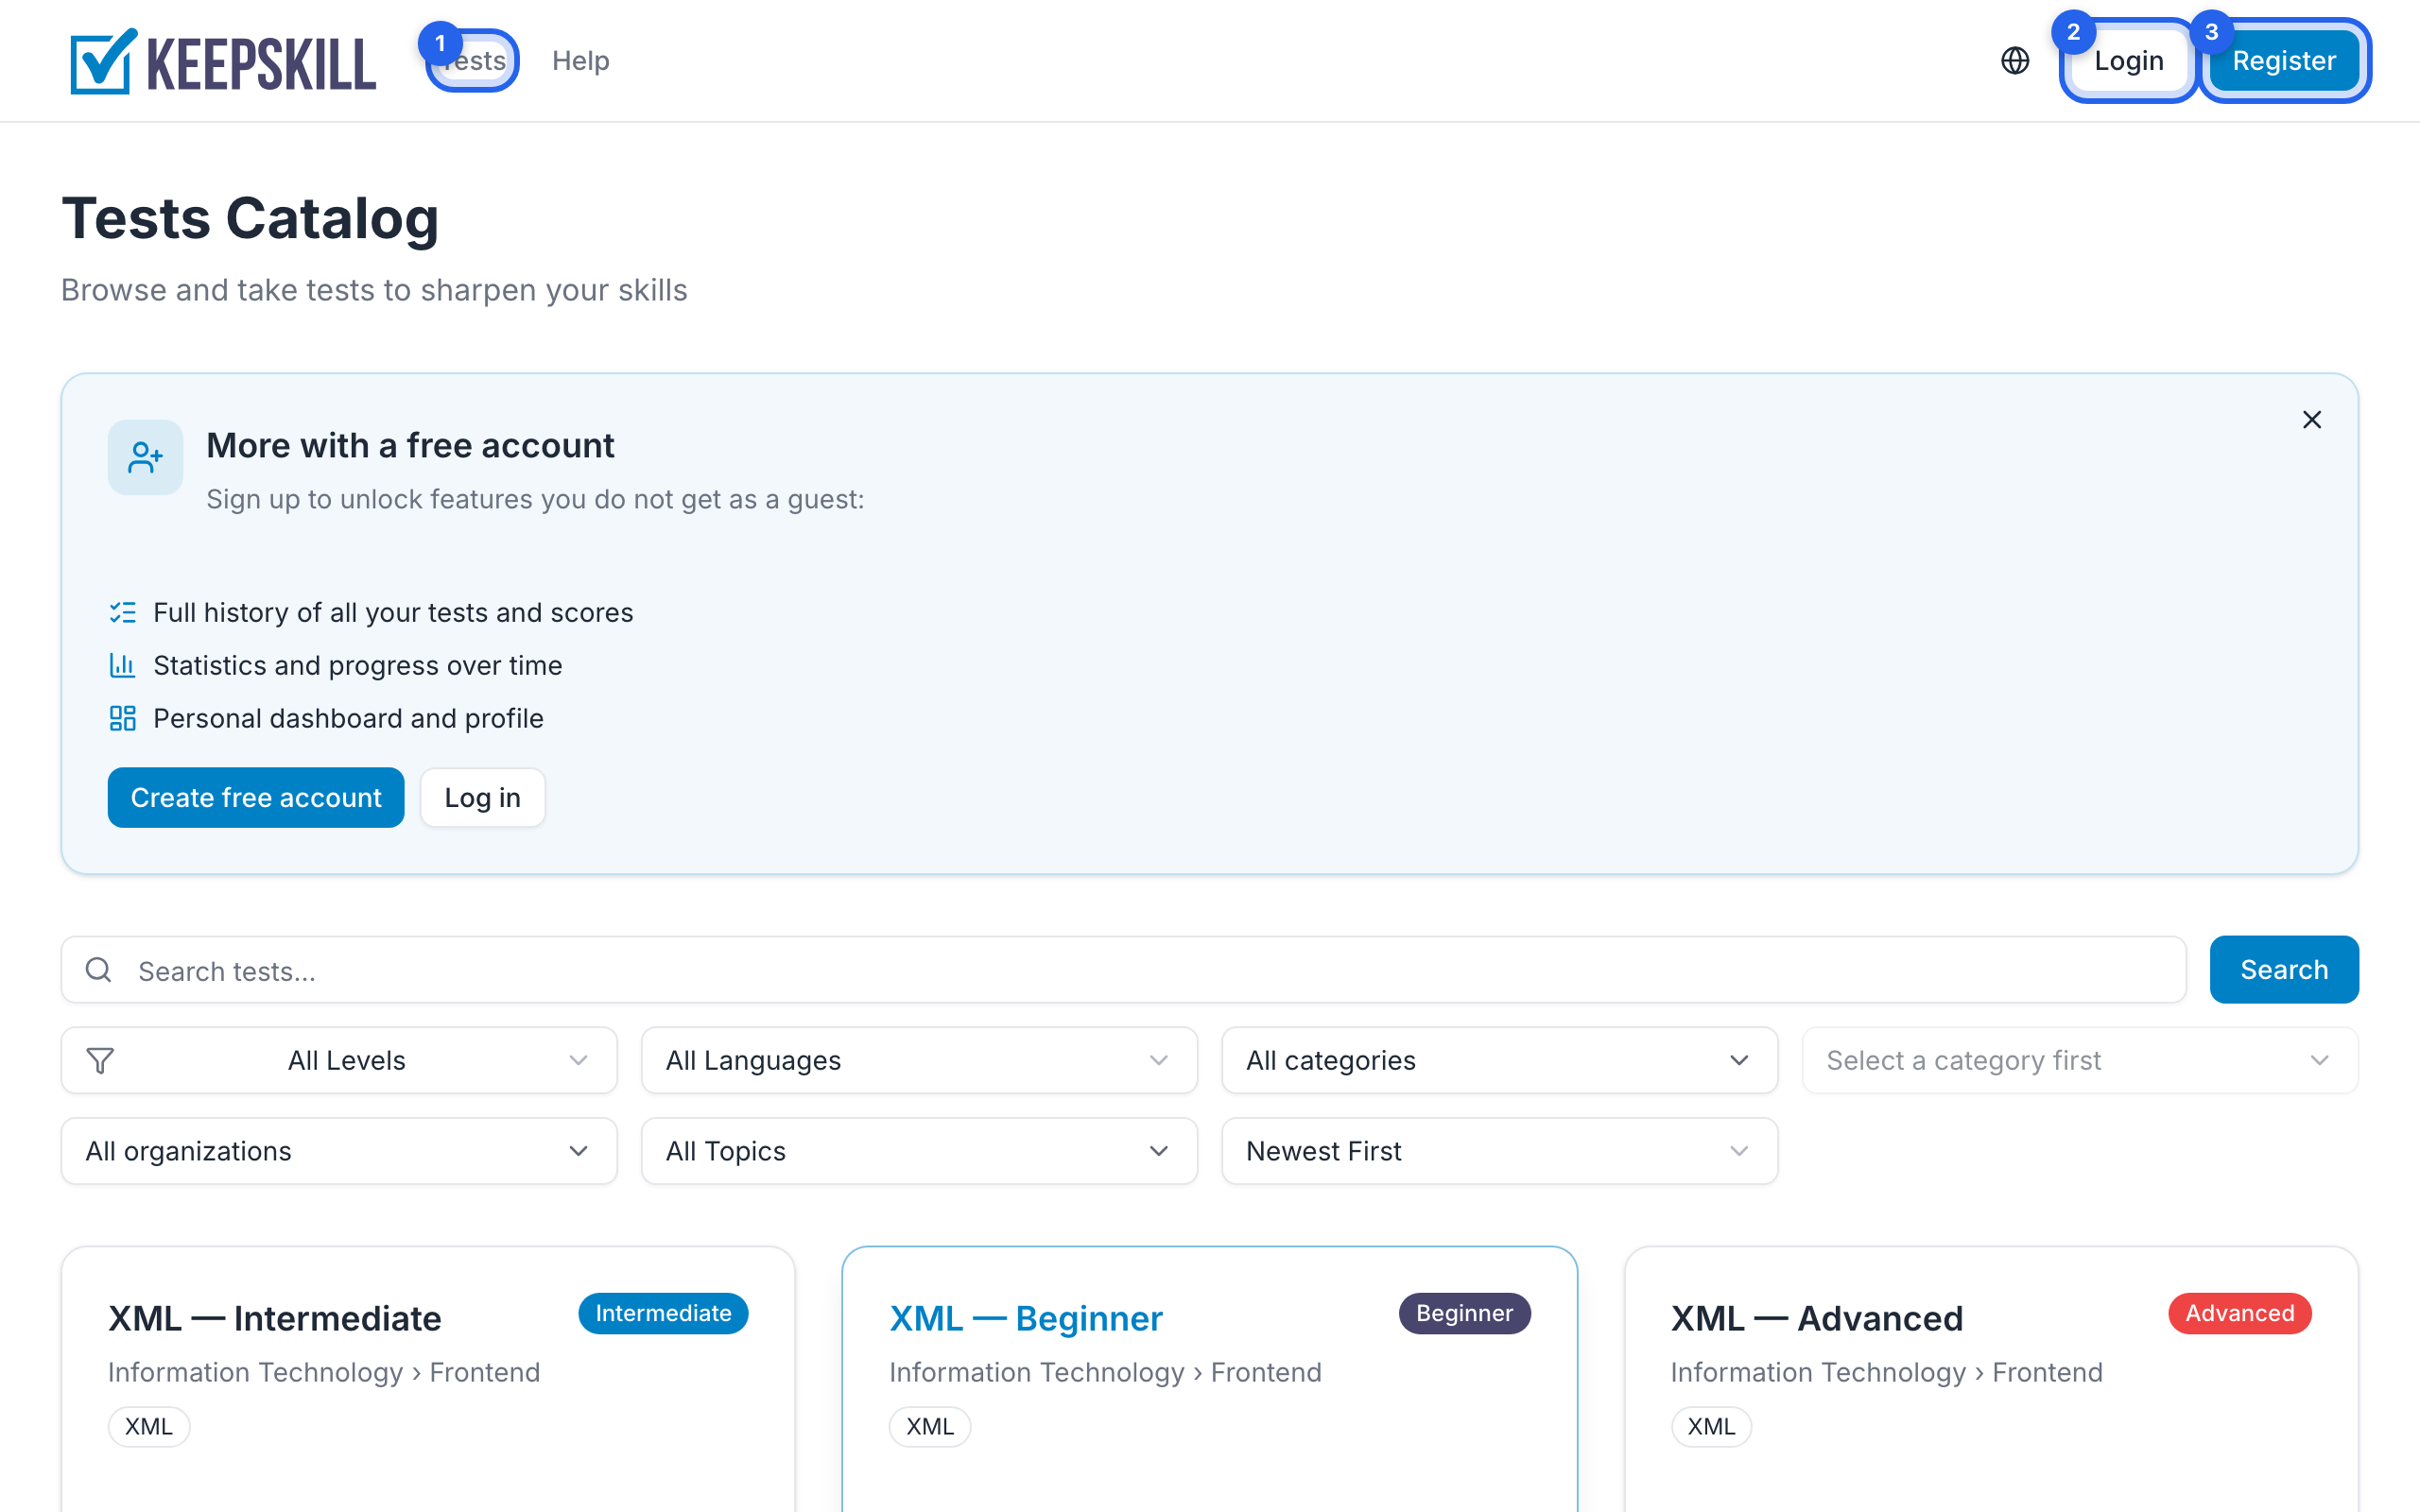Expand the All organizations dropdown

(339, 1151)
